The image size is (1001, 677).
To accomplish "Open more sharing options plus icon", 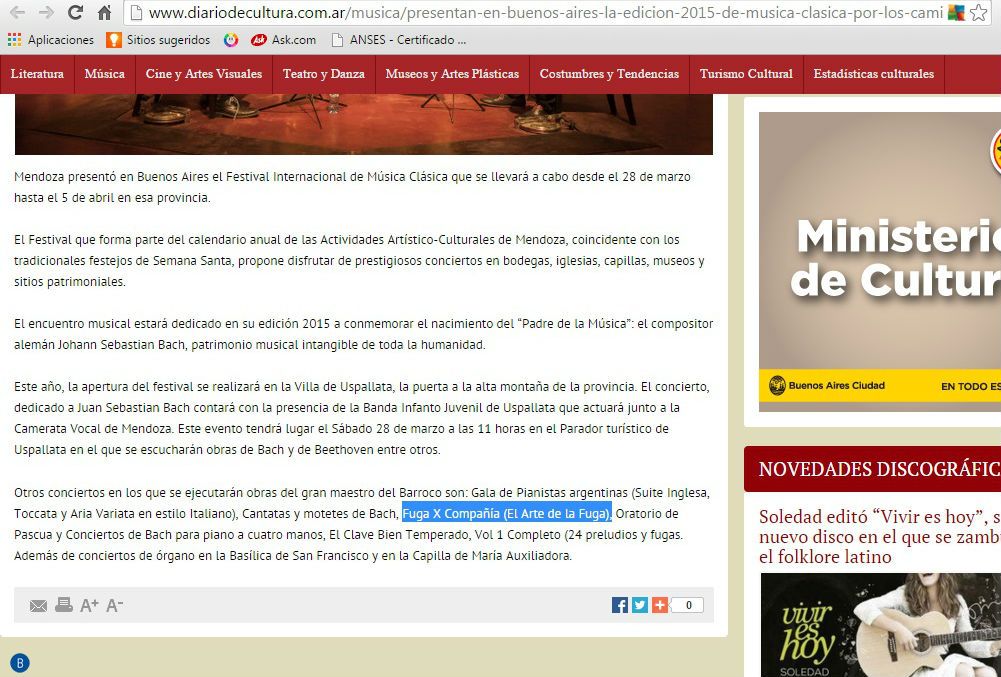I will [660, 605].
